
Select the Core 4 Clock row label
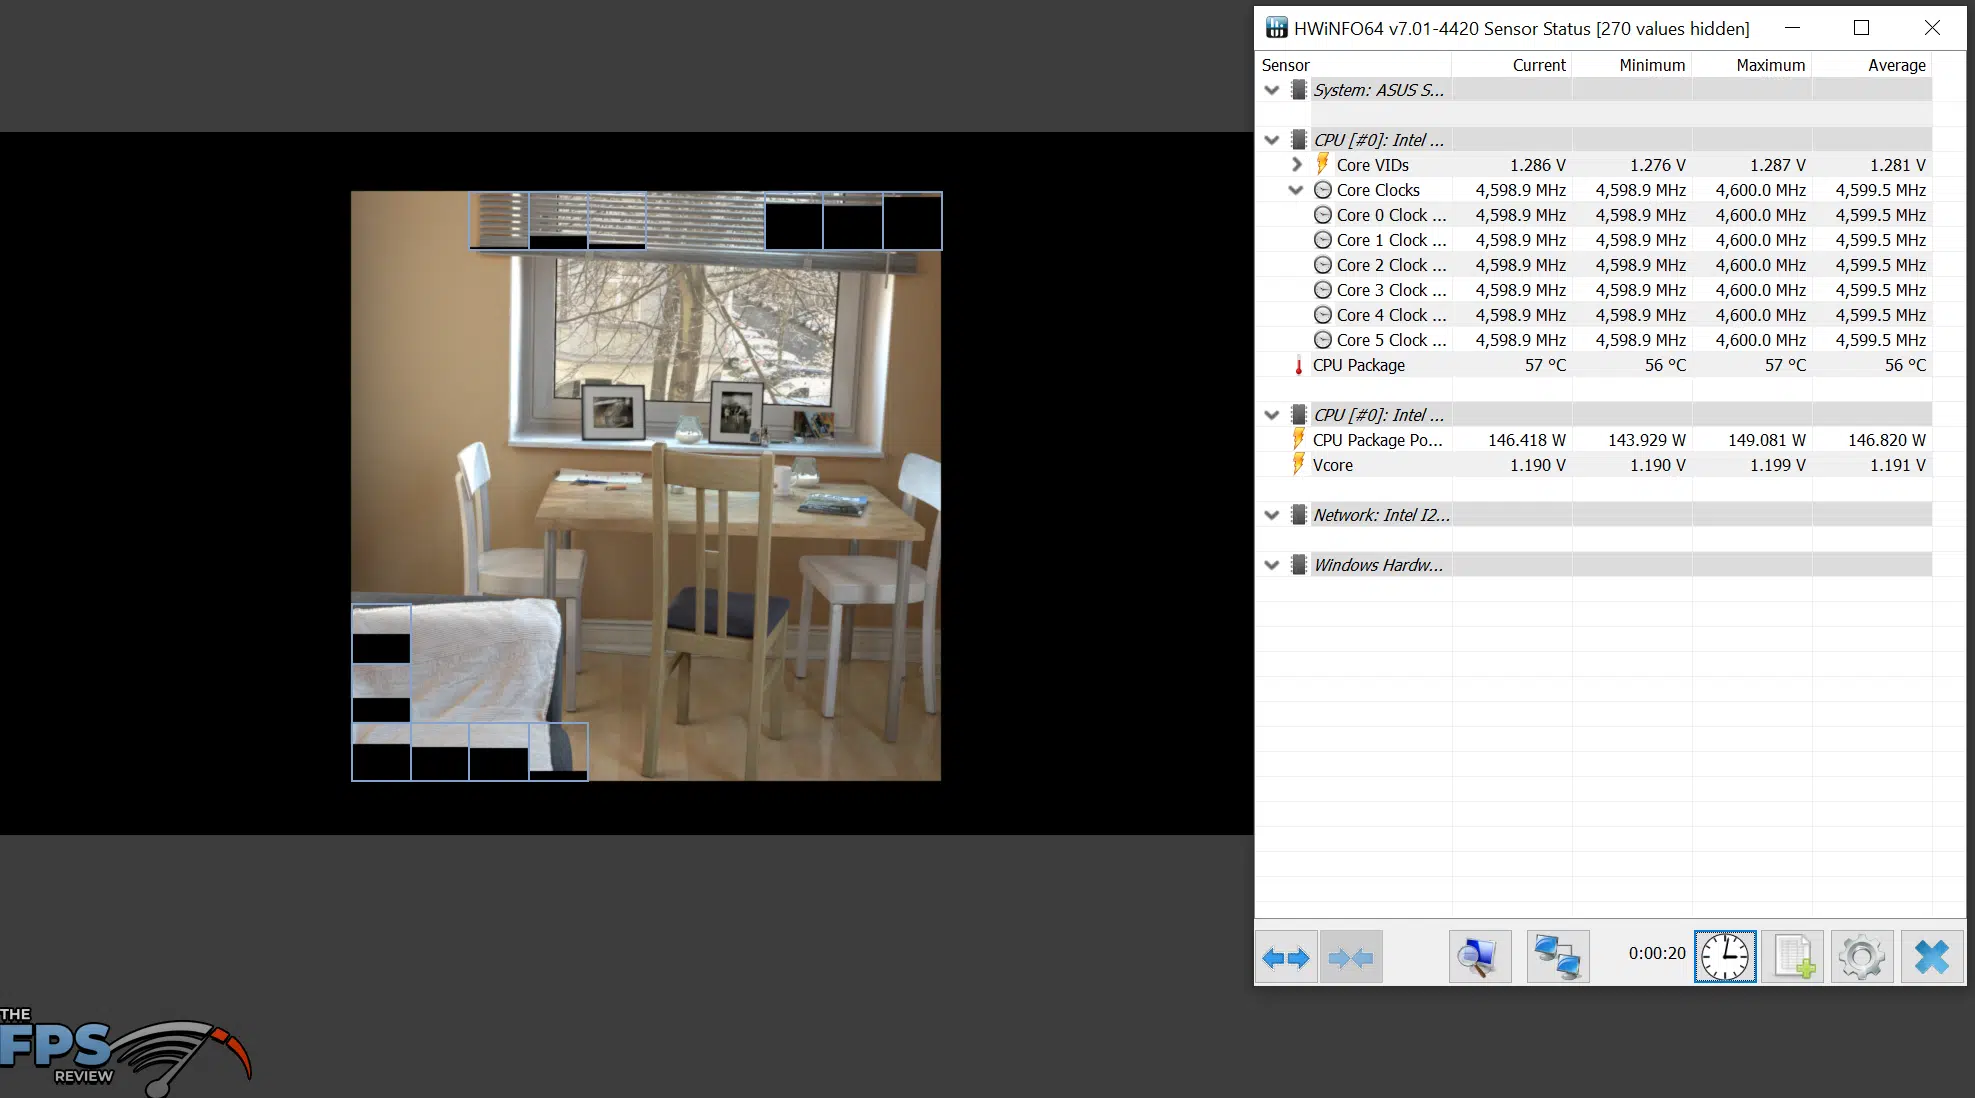coord(1391,315)
